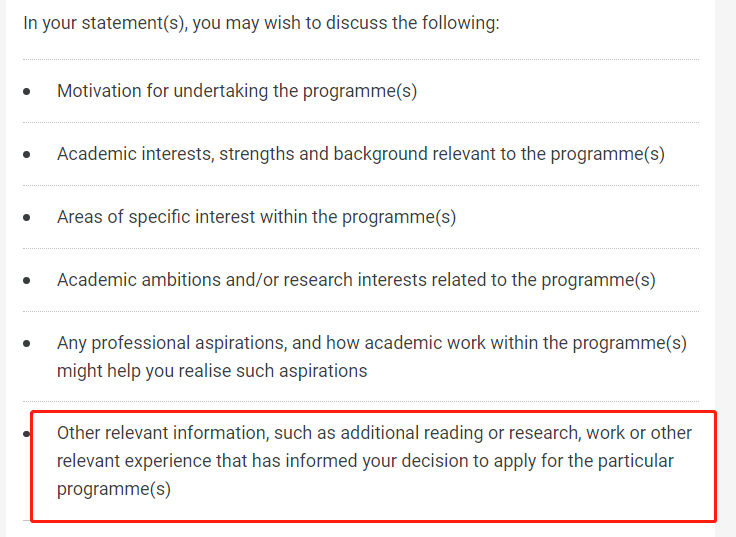736x537 pixels.
Task: Select 'Areas of specific interest within the programme(s)'
Action: point(256,217)
